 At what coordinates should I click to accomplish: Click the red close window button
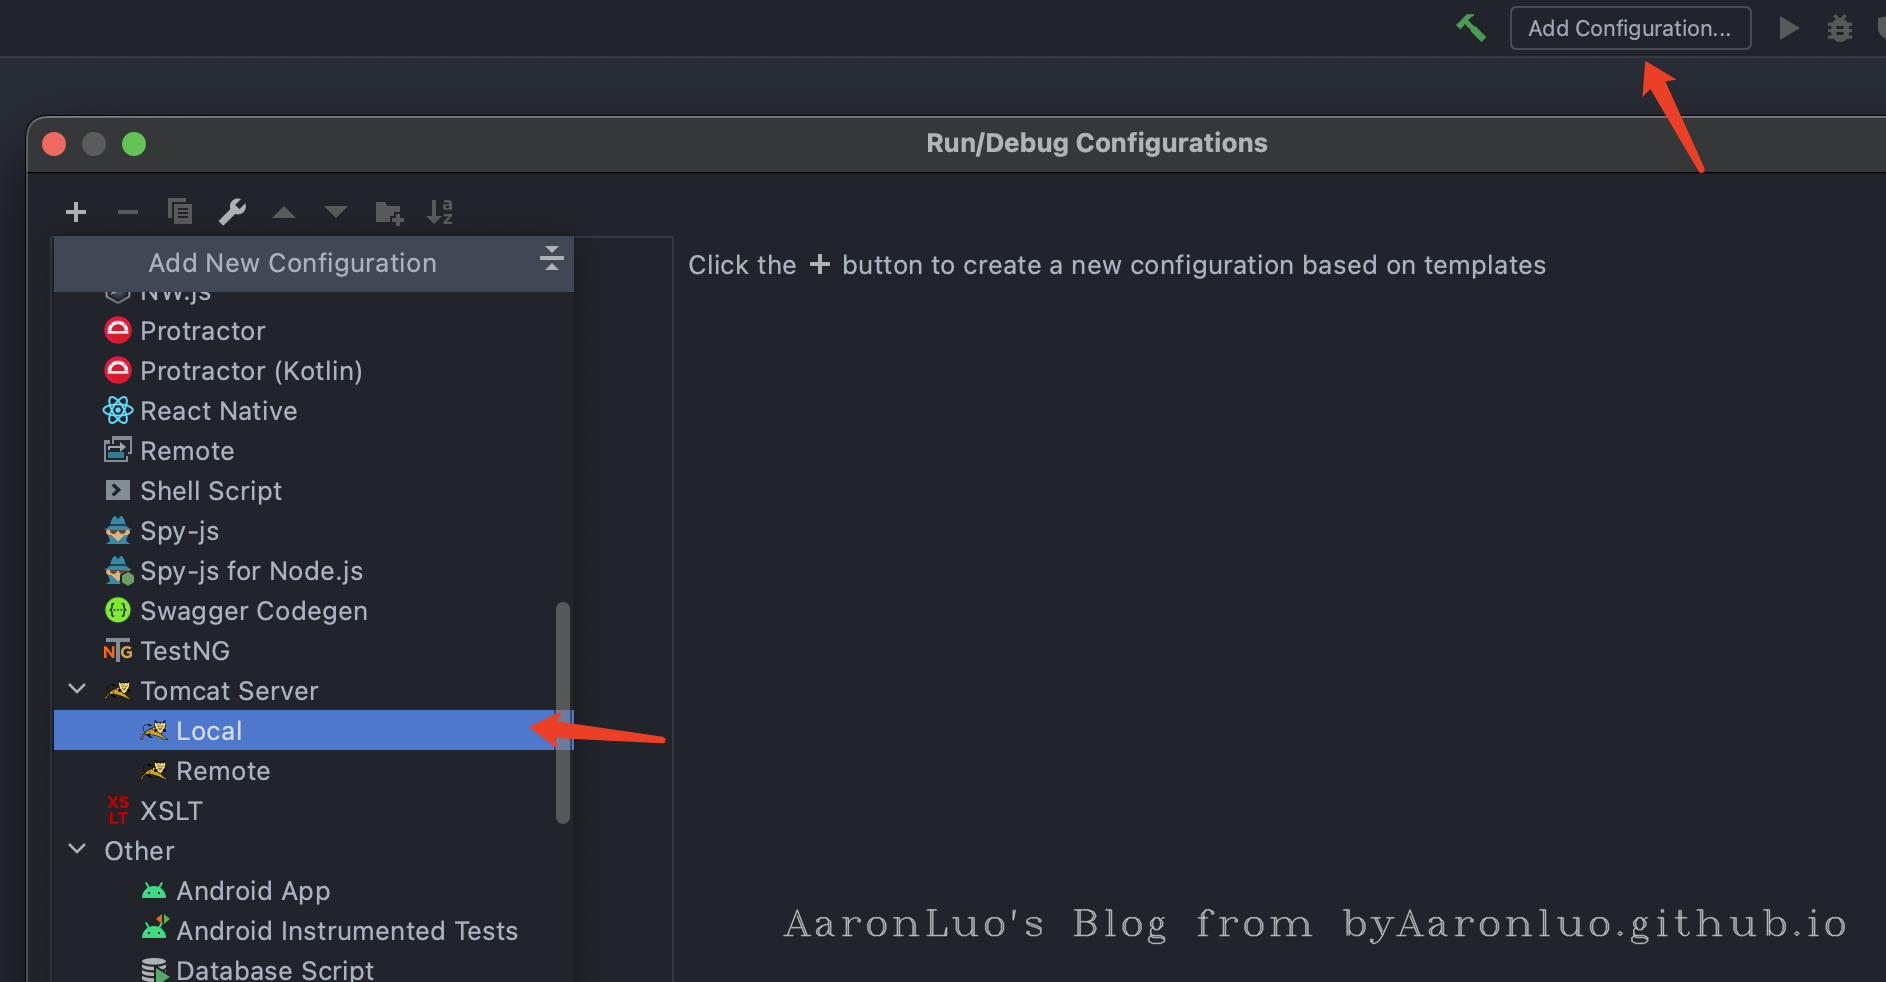click(x=54, y=144)
